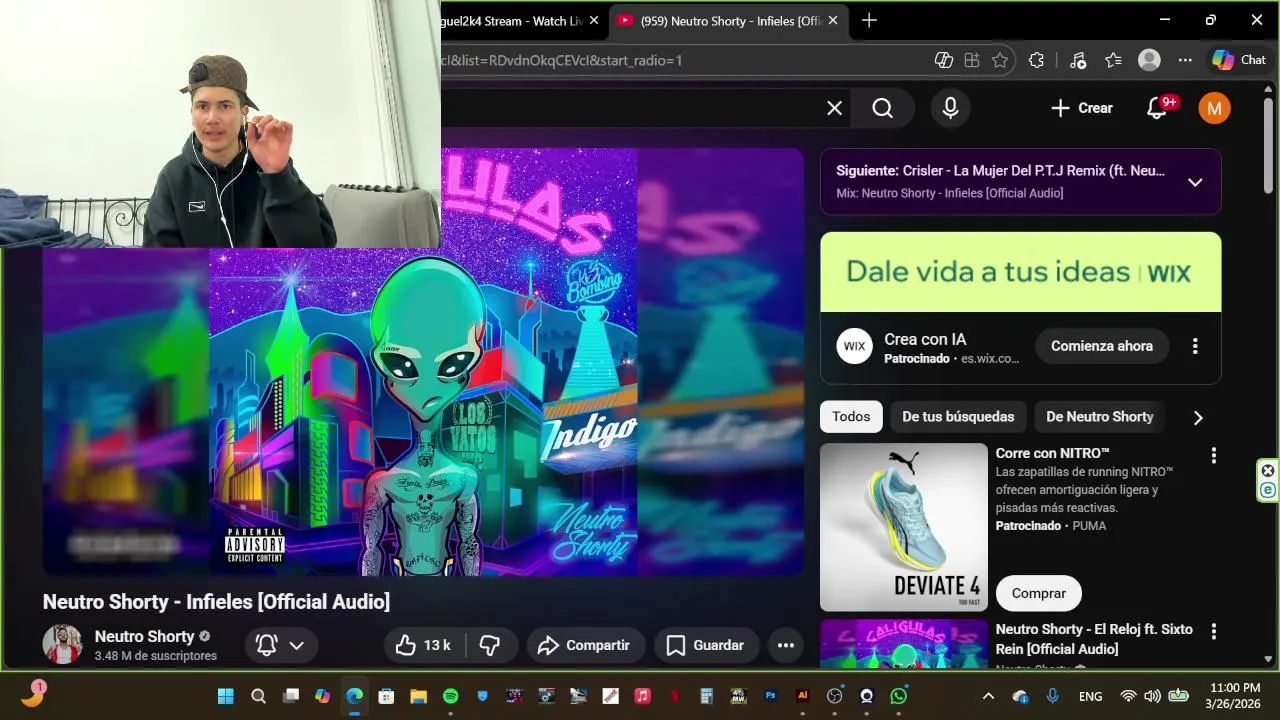
Task: Open El Reloj ft. Sixto Rein video
Action: (x=1094, y=639)
